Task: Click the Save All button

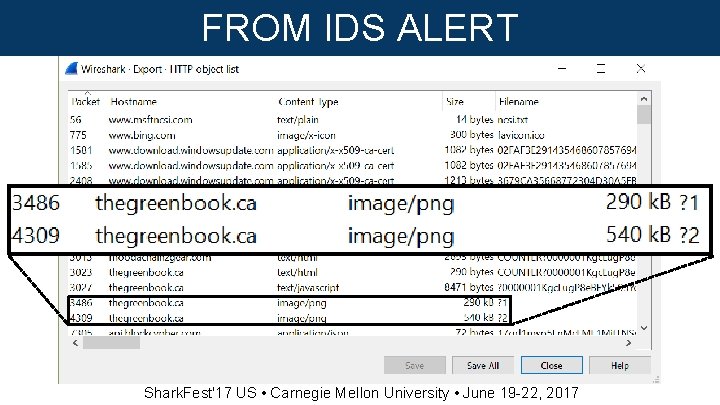Action: tap(483, 366)
